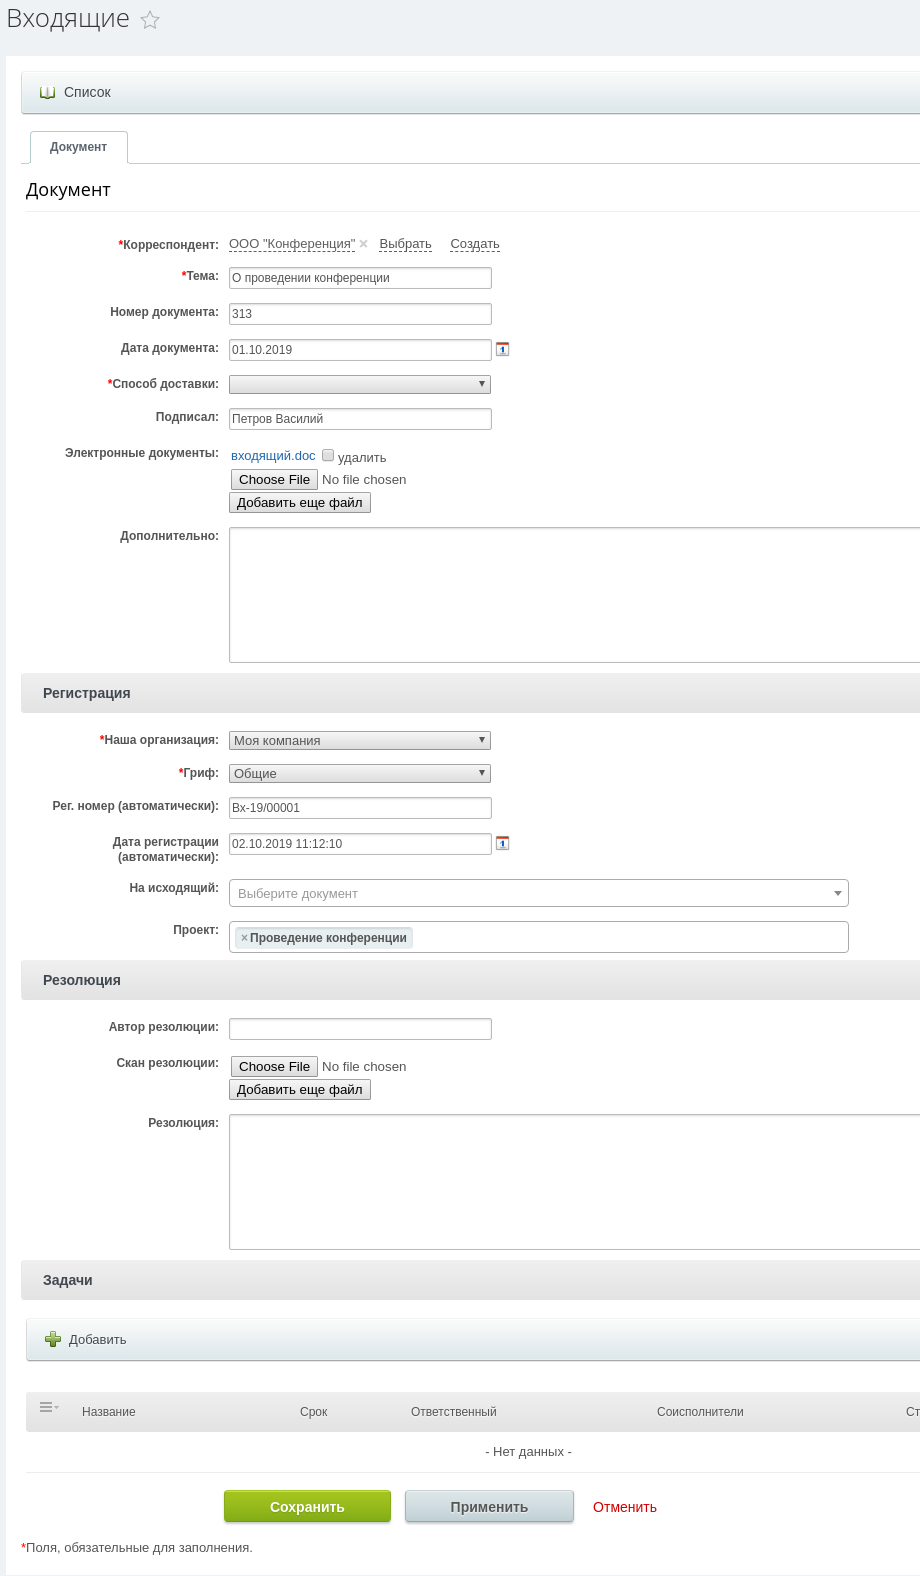Click the green plus Добавить icon
920x1576 pixels.
pyautogui.click(x=53, y=1339)
